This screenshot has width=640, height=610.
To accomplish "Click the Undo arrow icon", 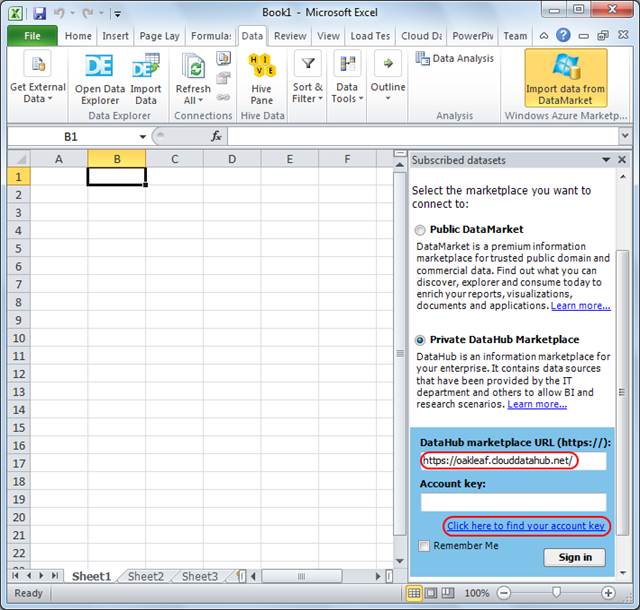I will 60,13.
